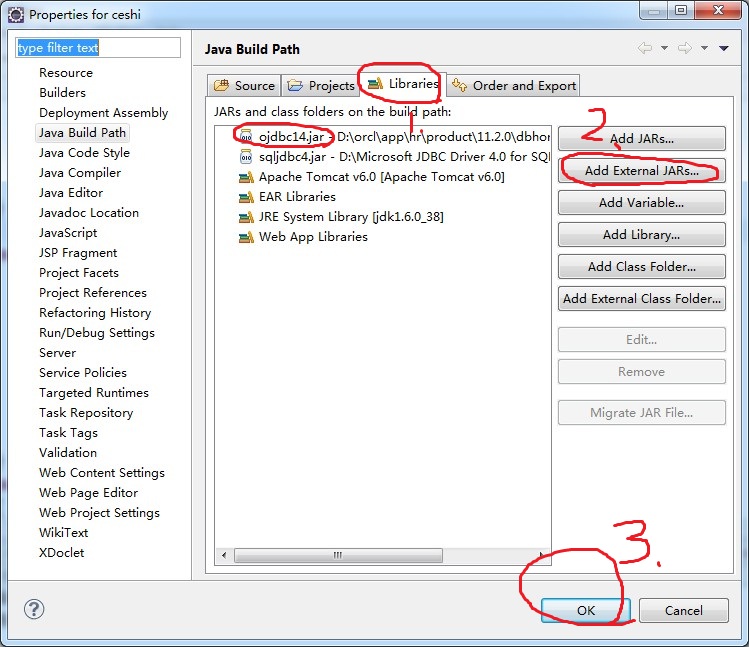749x647 pixels.
Task: Select Resource in the properties tree
Action: (x=66, y=73)
